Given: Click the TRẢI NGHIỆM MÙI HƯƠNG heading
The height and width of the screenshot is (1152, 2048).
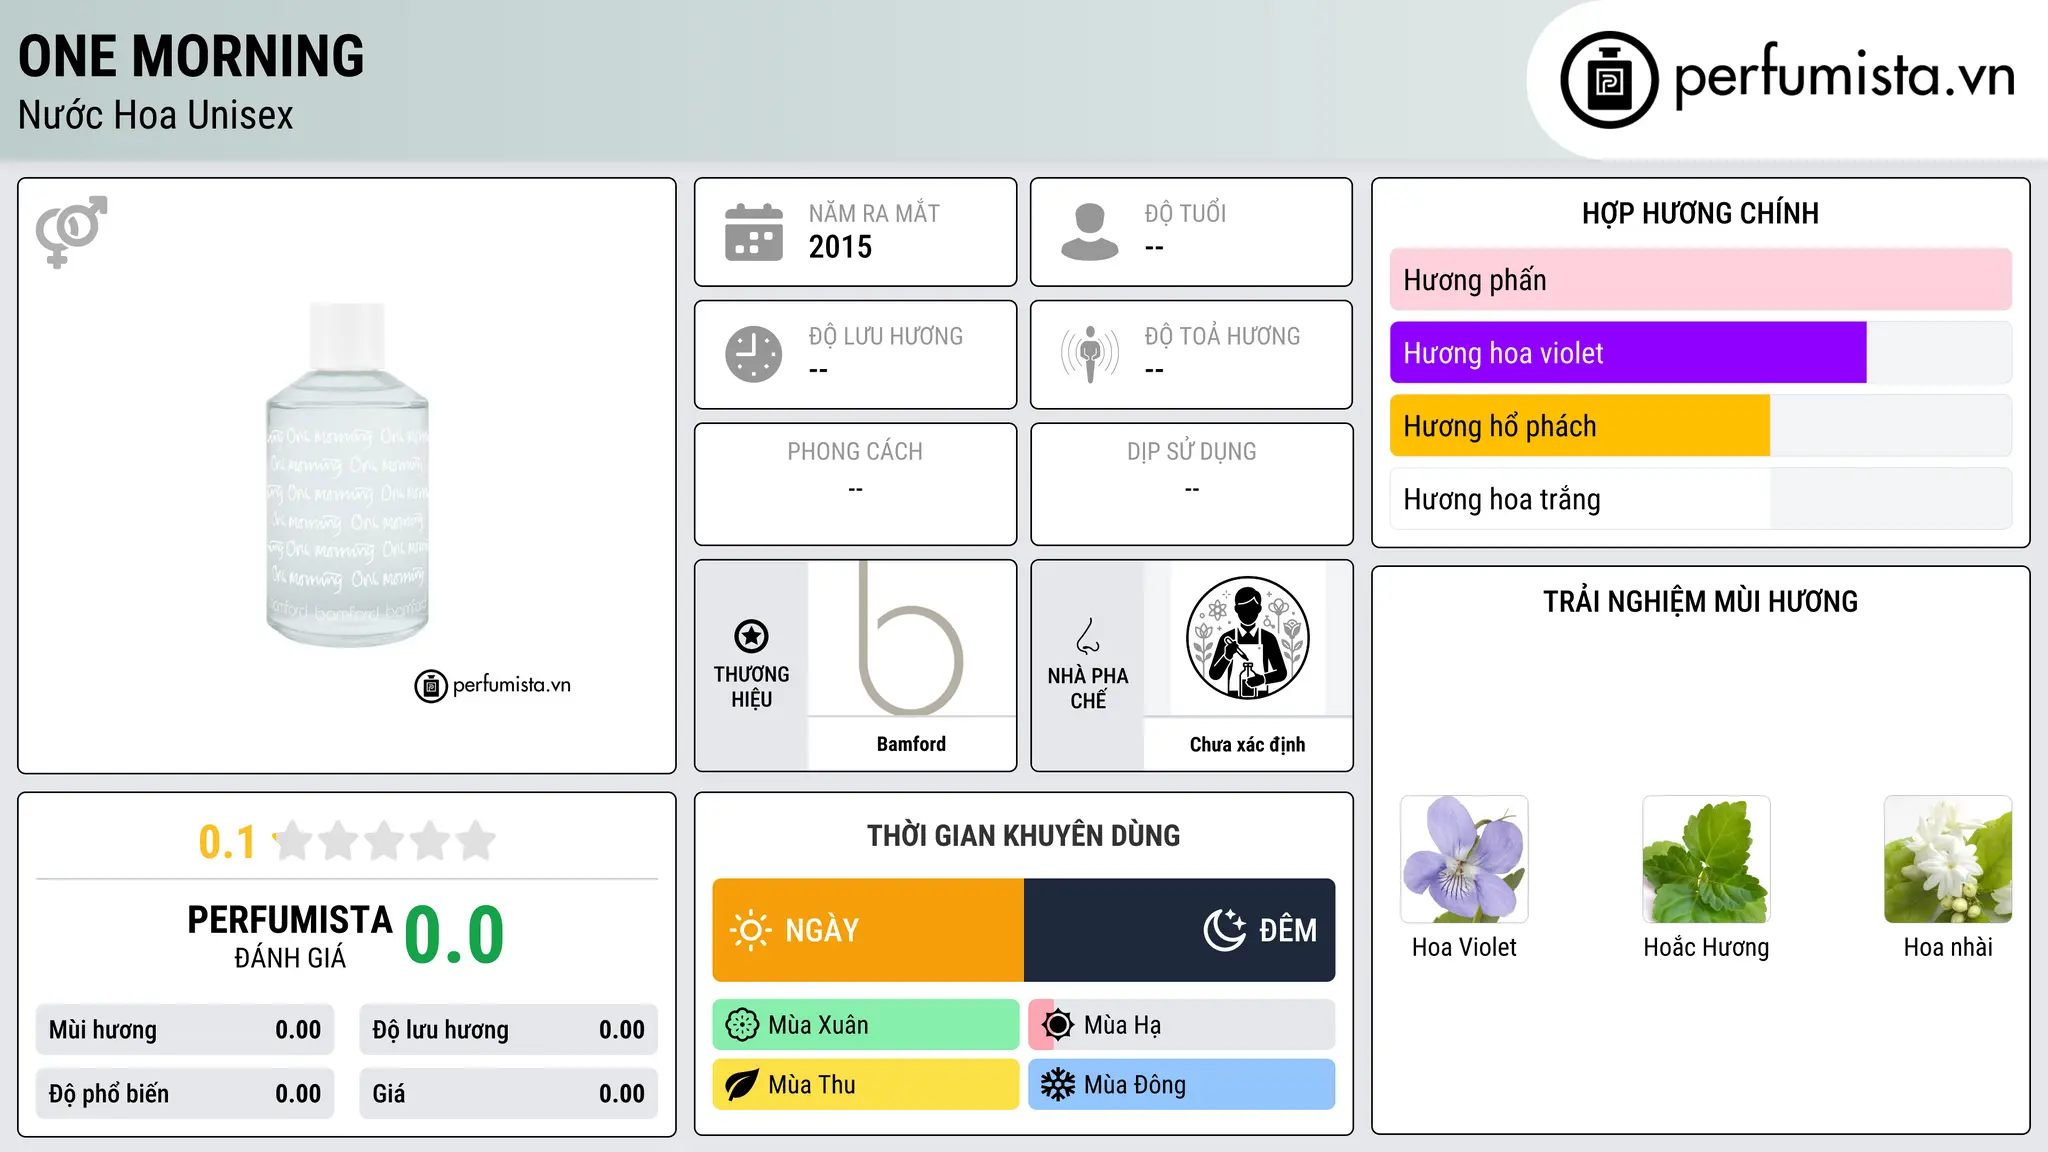Looking at the screenshot, I should 1700,601.
